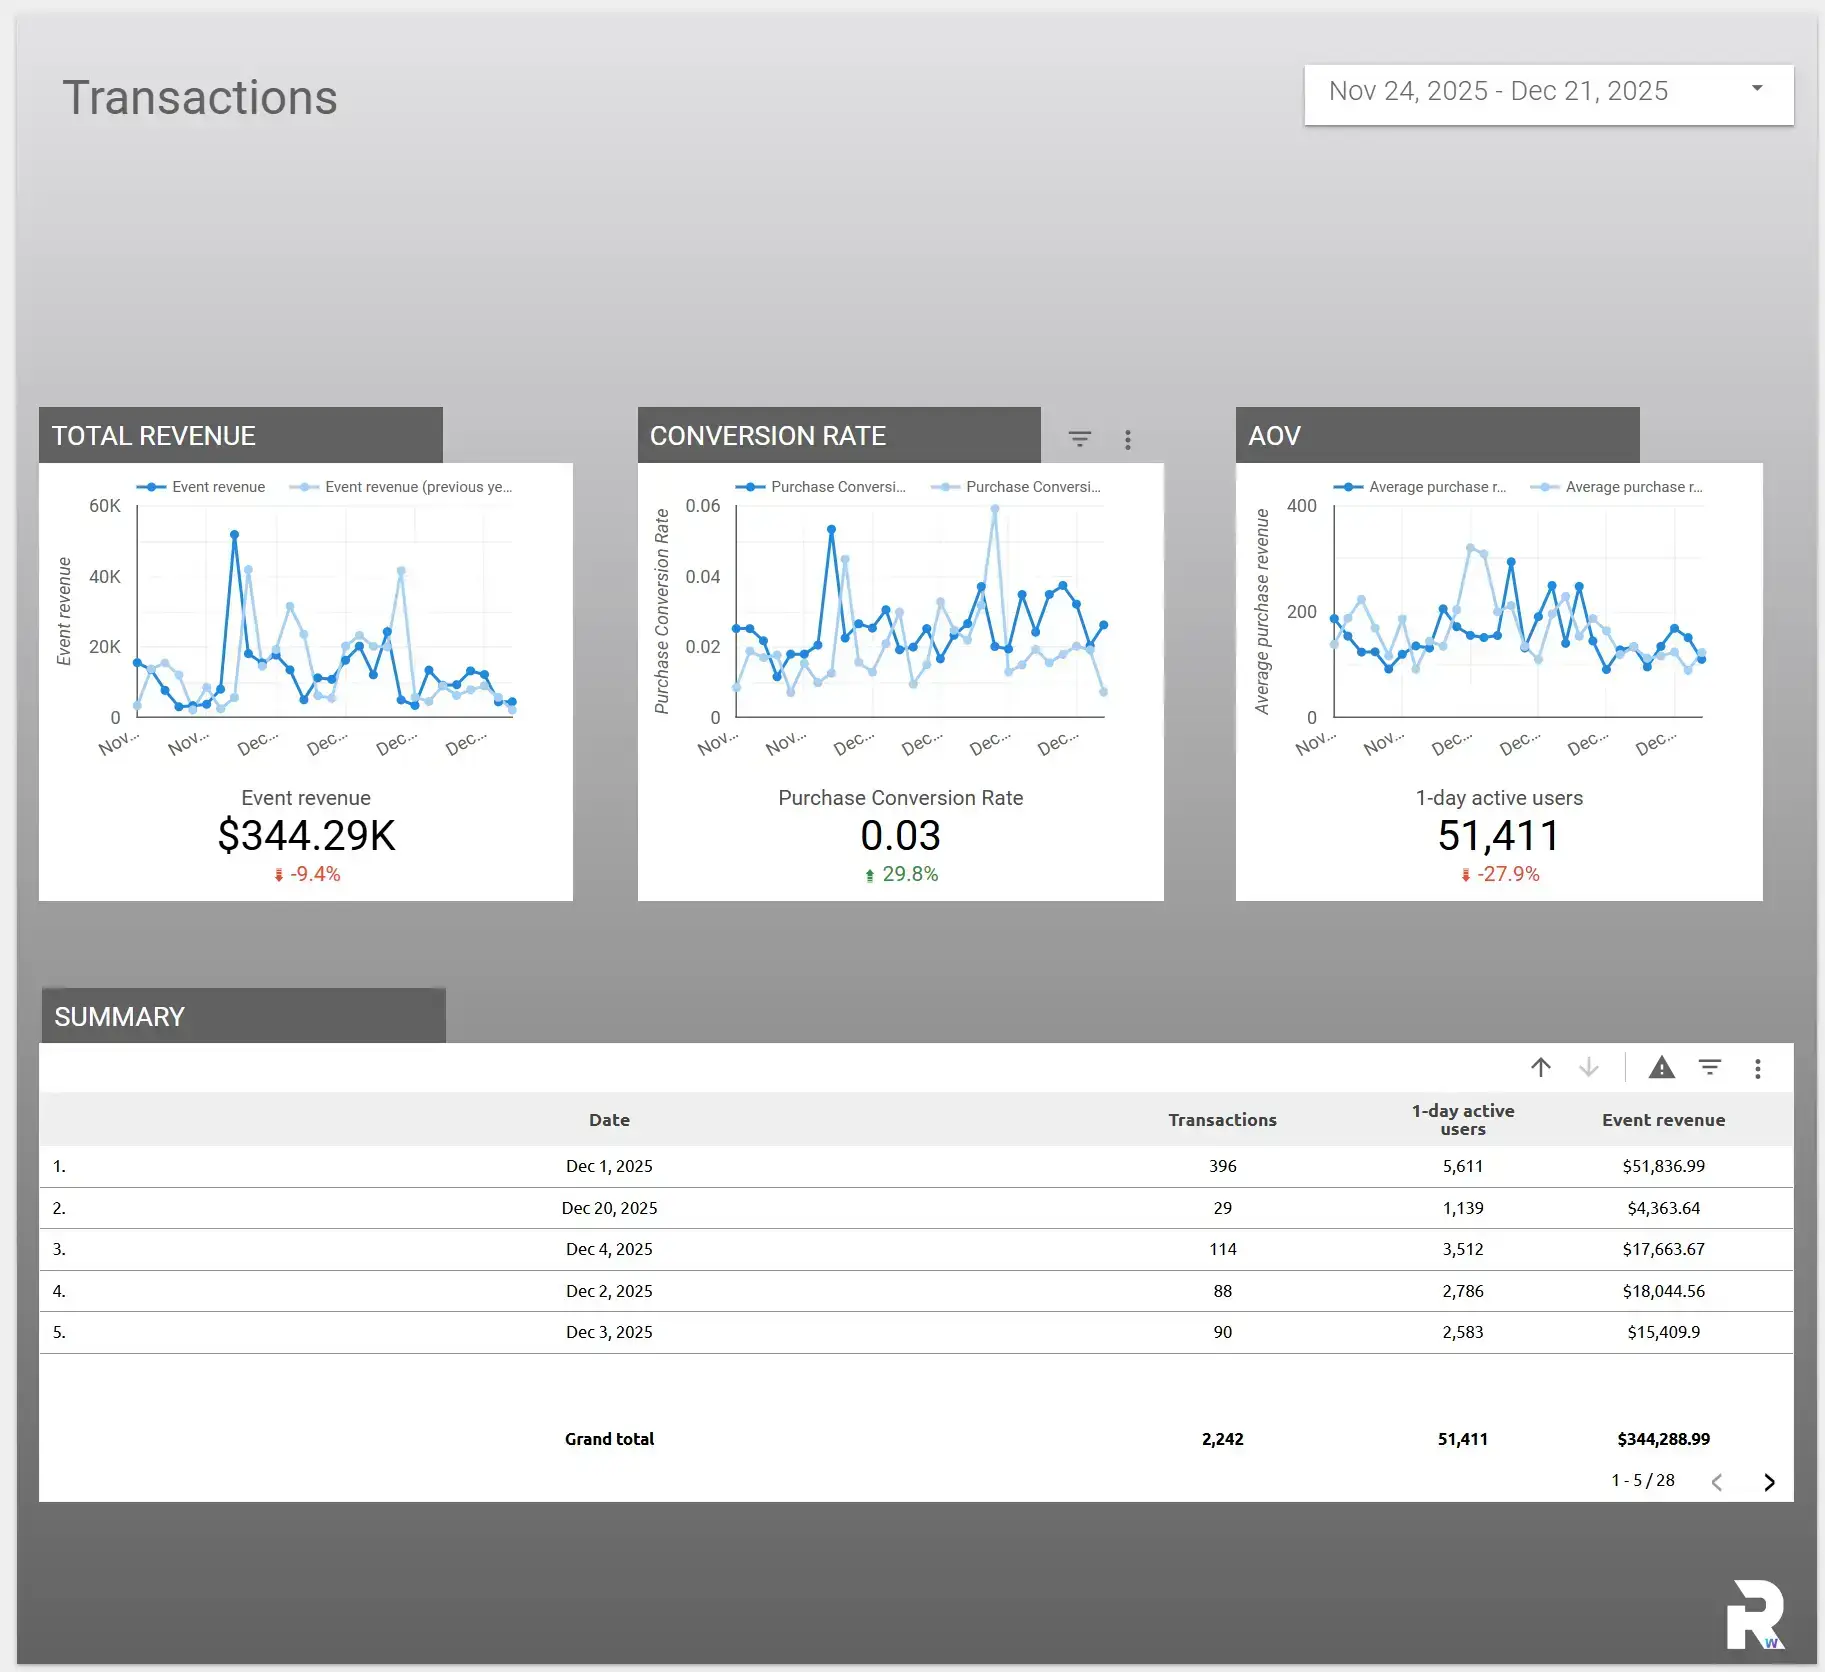The width and height of the screenshot is (1825, 1672).
Task: Click the sort descending arrow in Summary toolbar
Action: pos(1588,1068)
